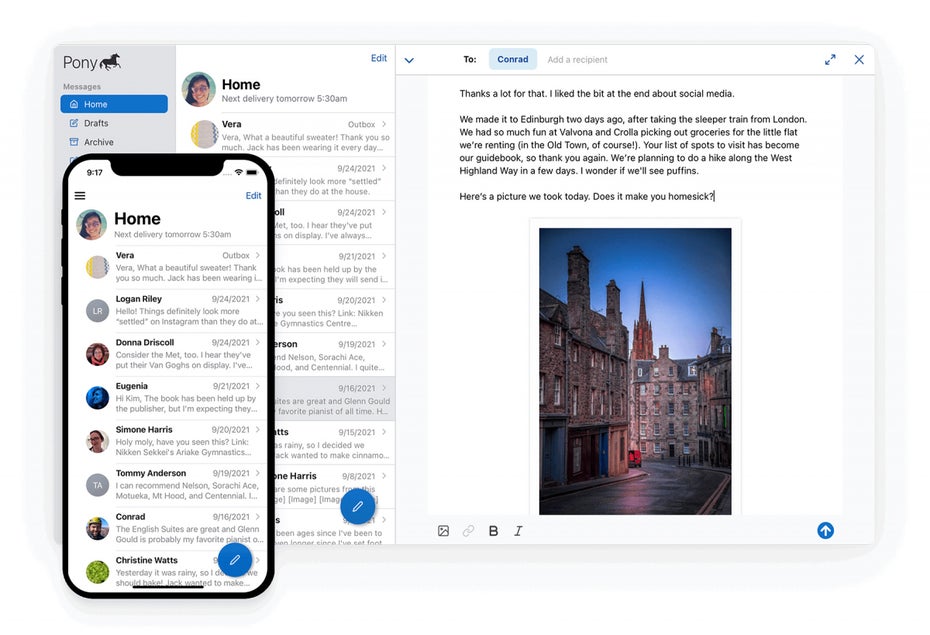Tap Vera's avatar on the phone
The image size is (930, 635).
click(x=97, y=267)
